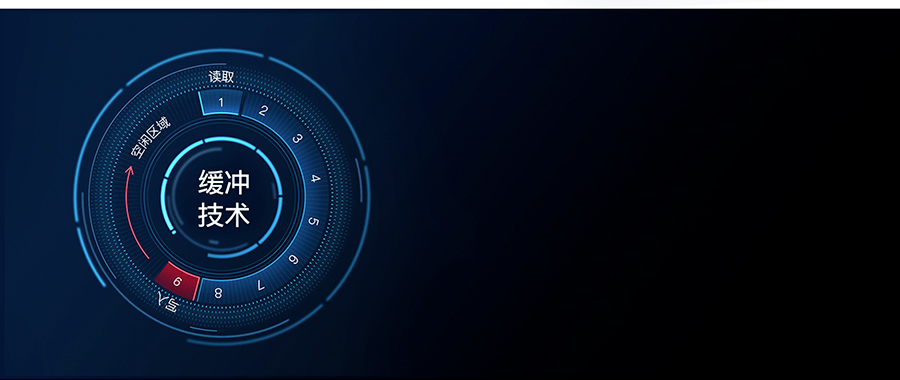Viewport: 900px width, 380px height.
Task: Click segment number 8 on the ring
Action: tap(218, 293)
